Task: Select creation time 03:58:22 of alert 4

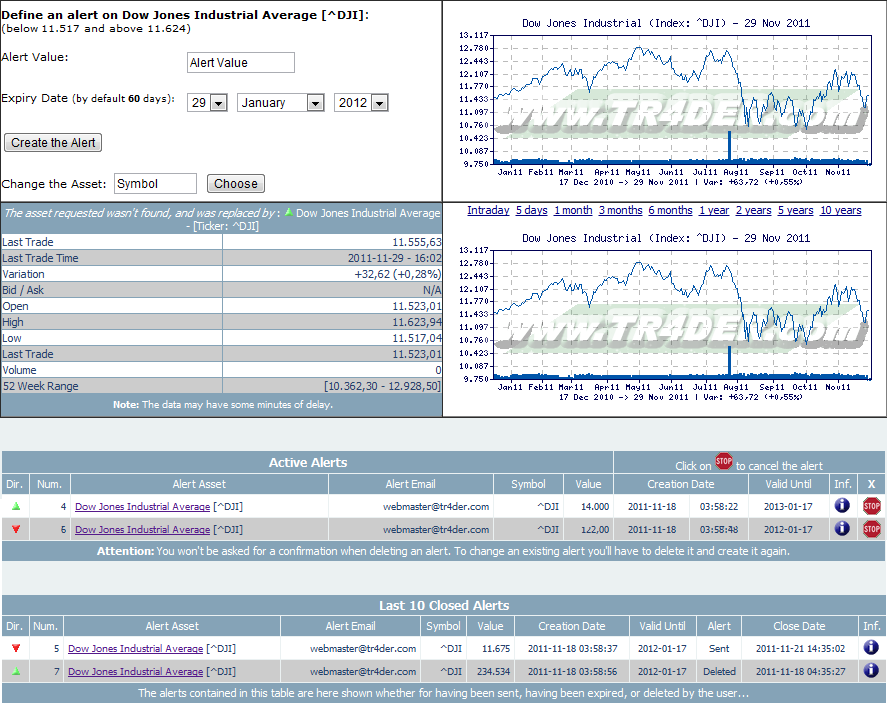Action: tap(719, 507)
